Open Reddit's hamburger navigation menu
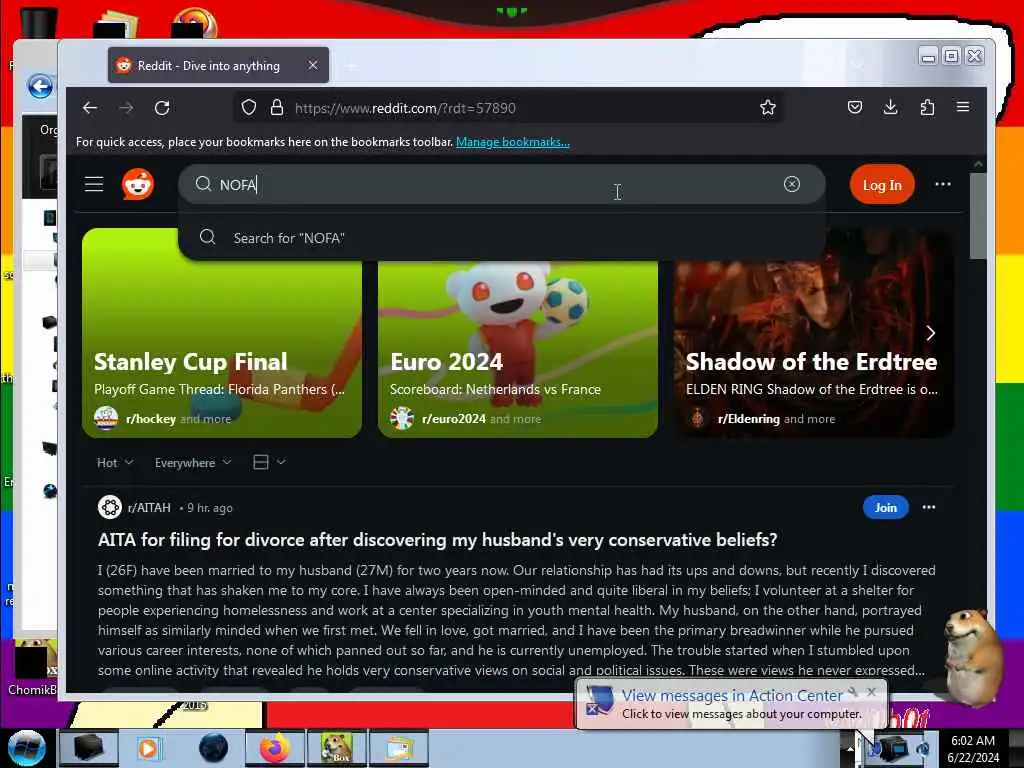The height and width of the screenshot is (768, 1024). pyautogui.click(x=94, y=184)
